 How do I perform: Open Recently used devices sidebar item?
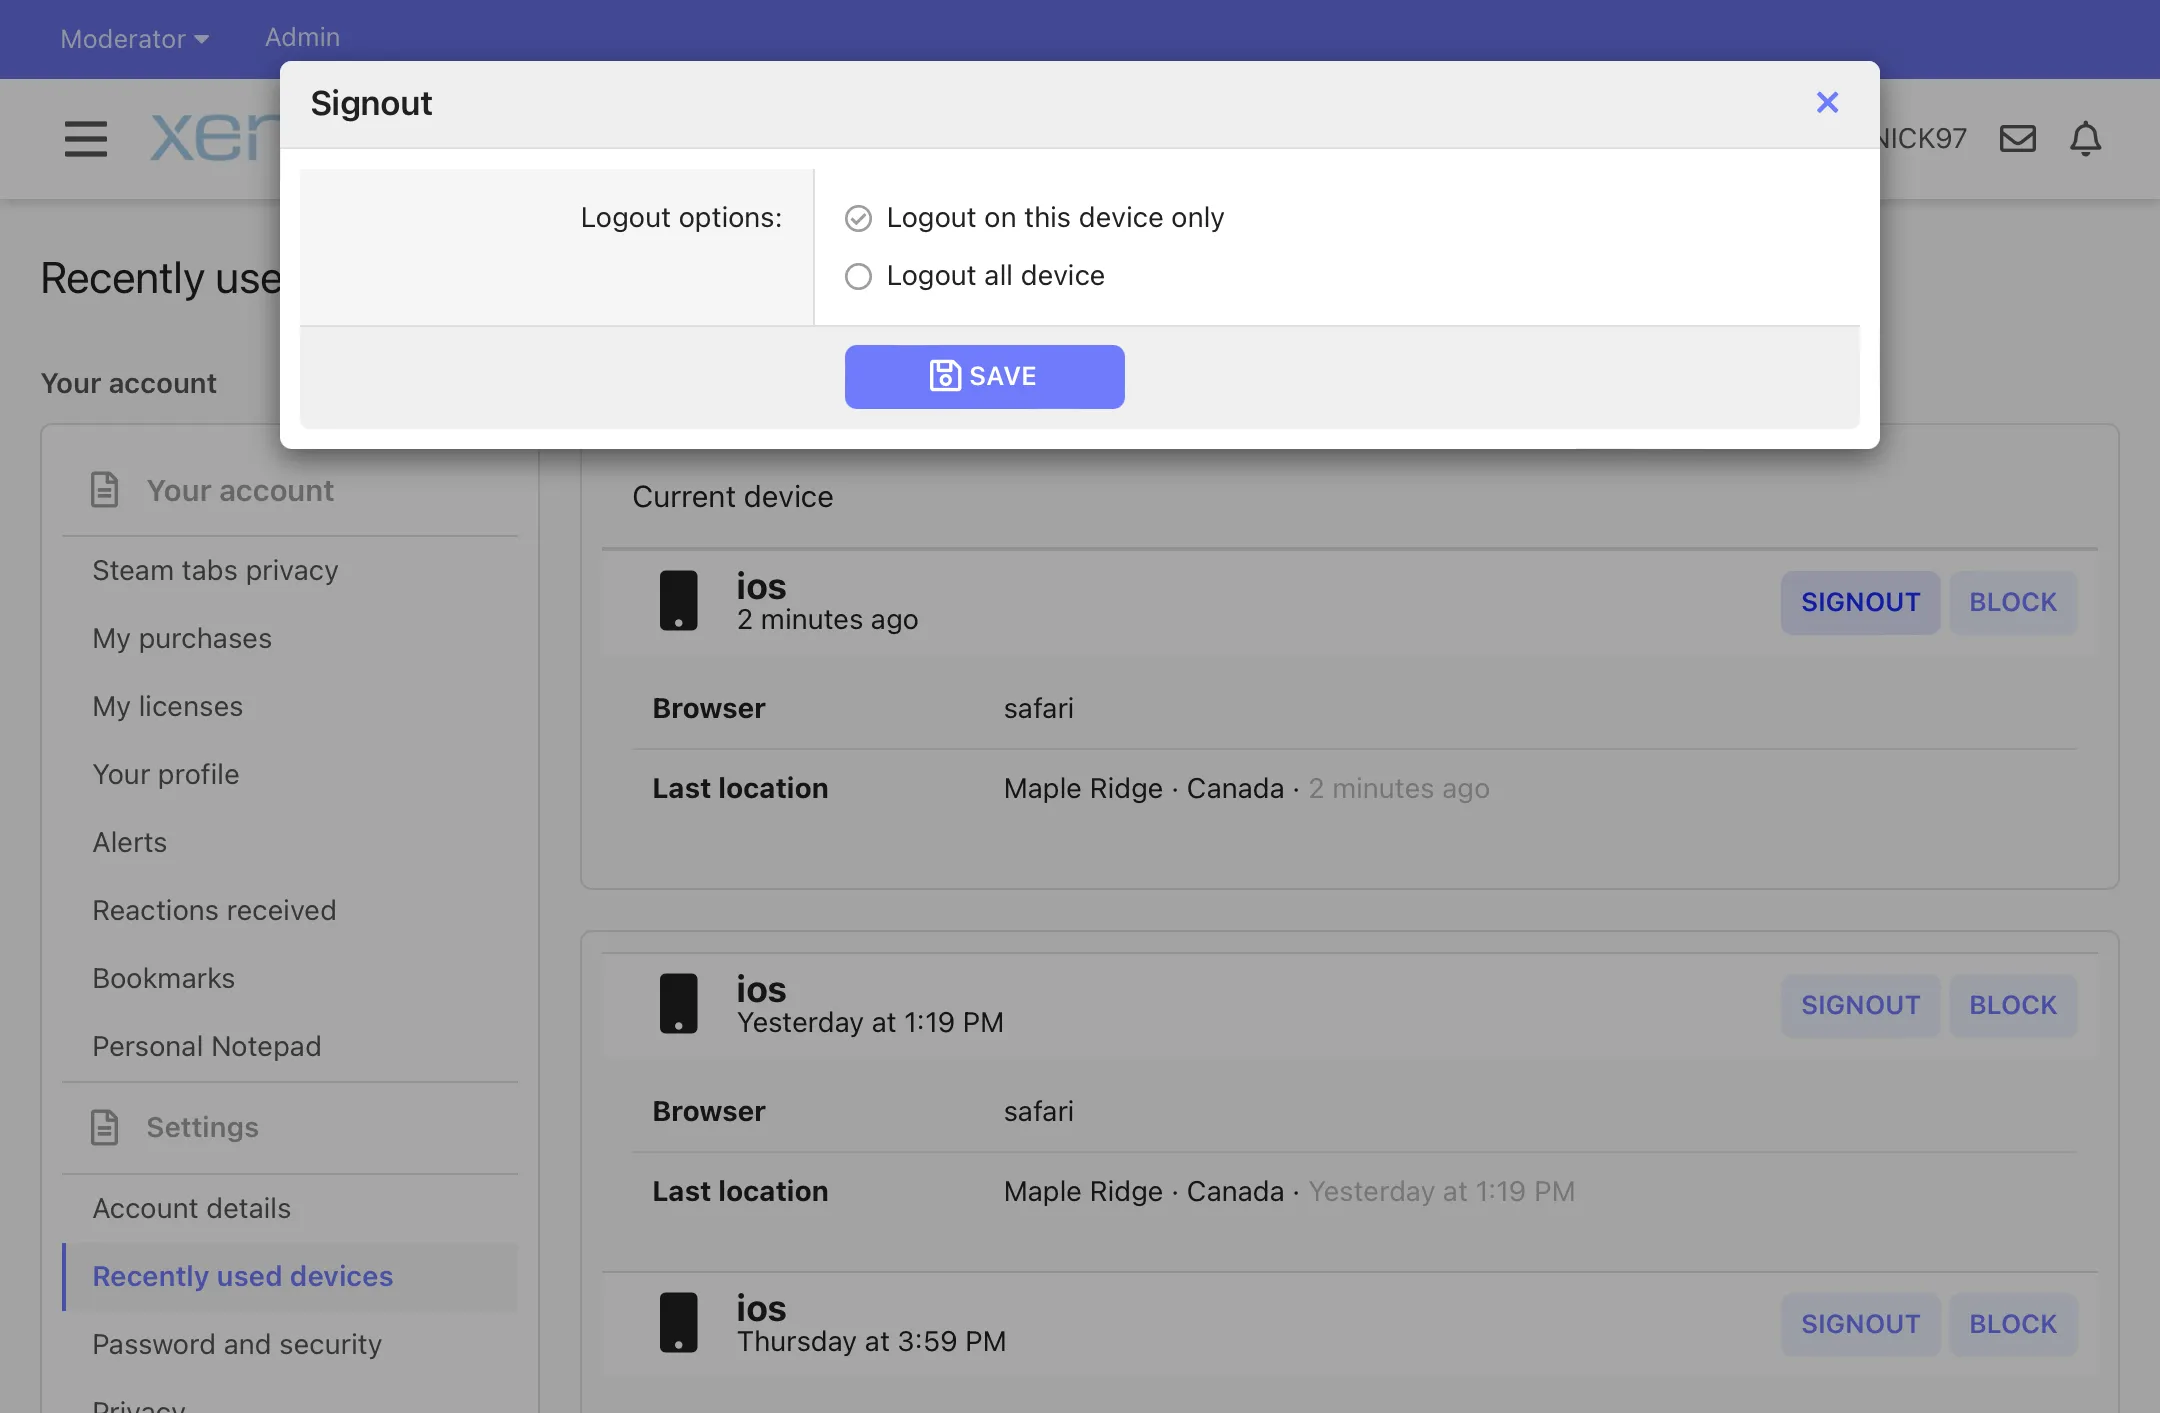[242, 1276]
